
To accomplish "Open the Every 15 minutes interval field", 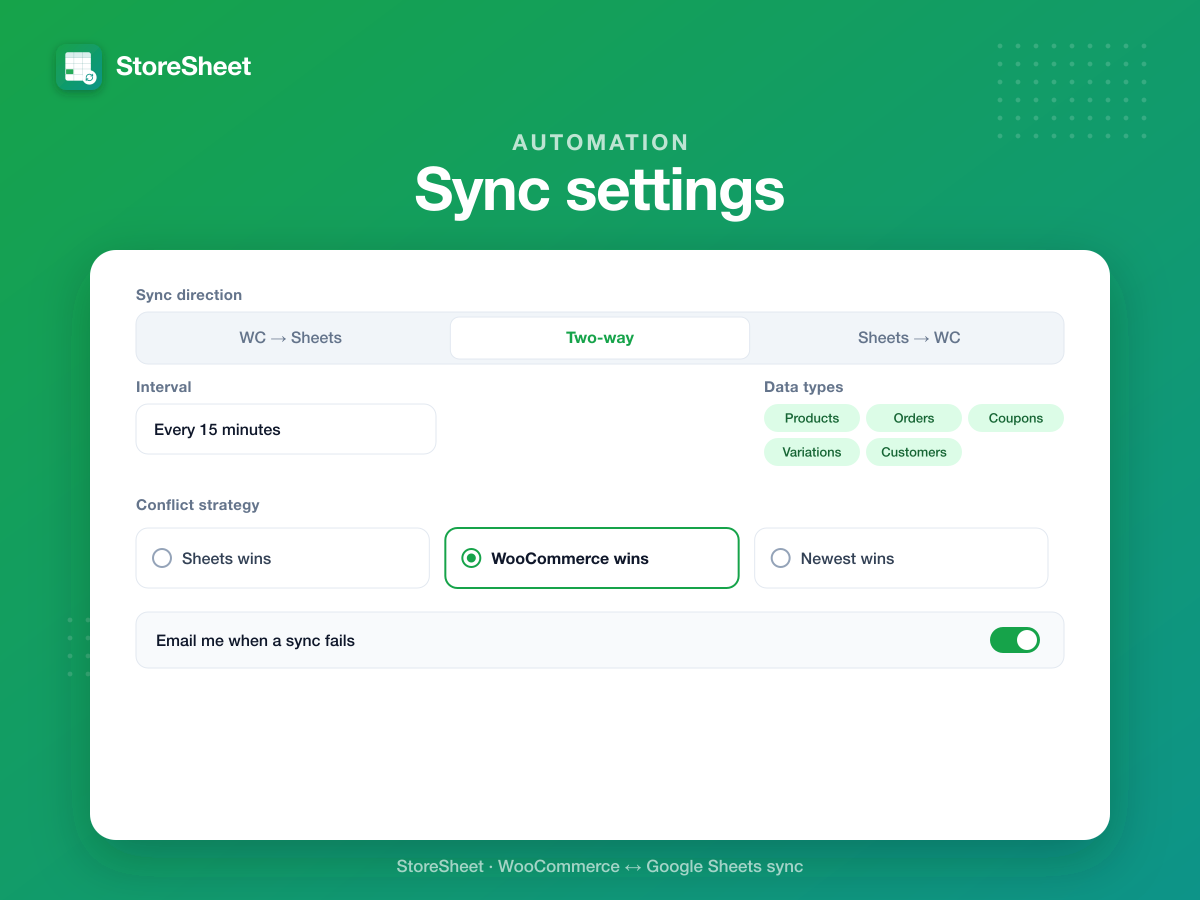I will [286, 429].
